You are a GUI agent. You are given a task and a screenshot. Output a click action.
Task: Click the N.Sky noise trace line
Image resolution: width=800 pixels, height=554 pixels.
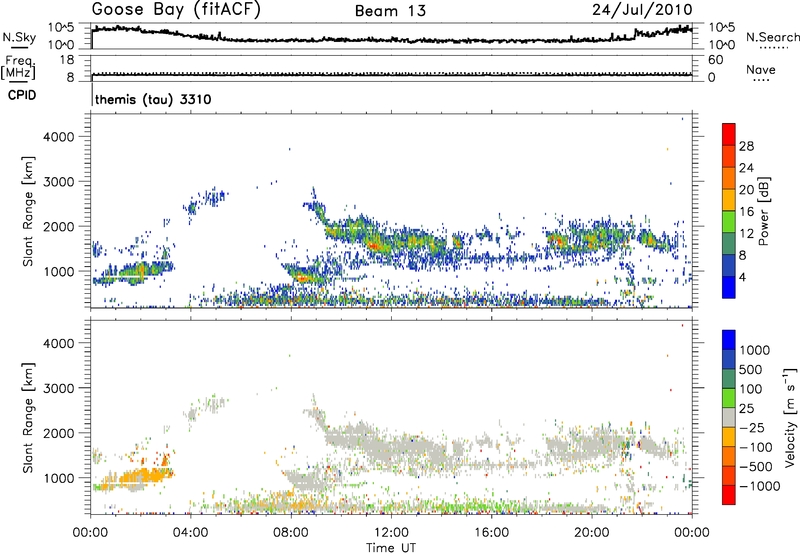click(x=391, y=40)
